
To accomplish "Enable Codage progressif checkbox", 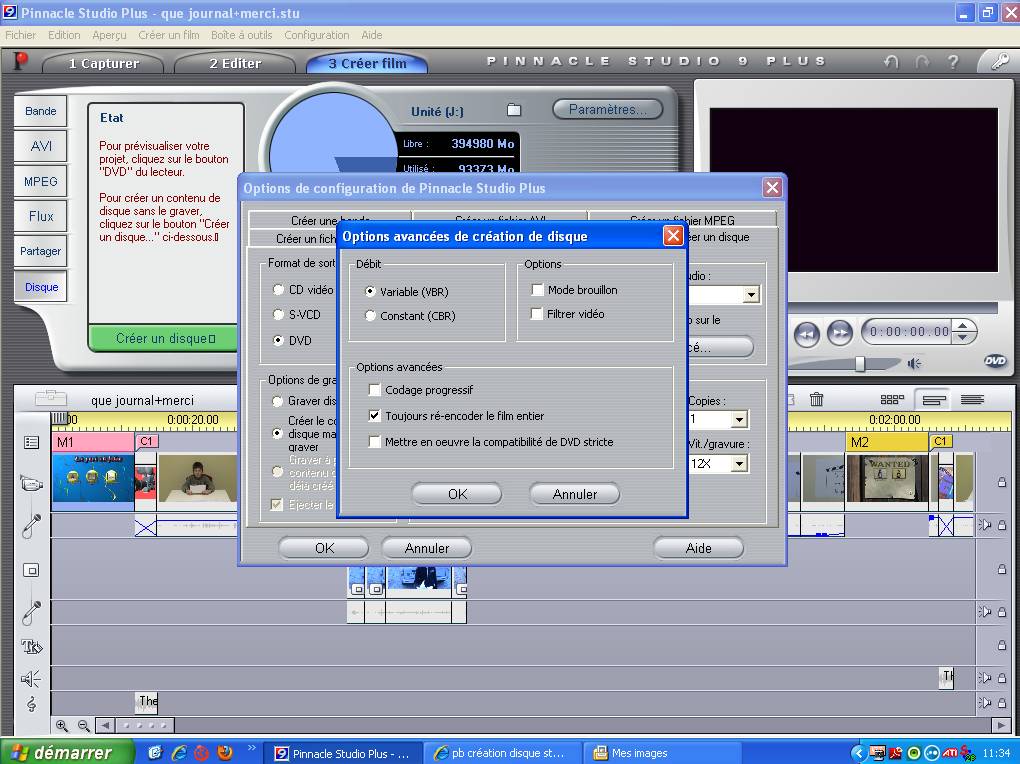I will [375, 390].
